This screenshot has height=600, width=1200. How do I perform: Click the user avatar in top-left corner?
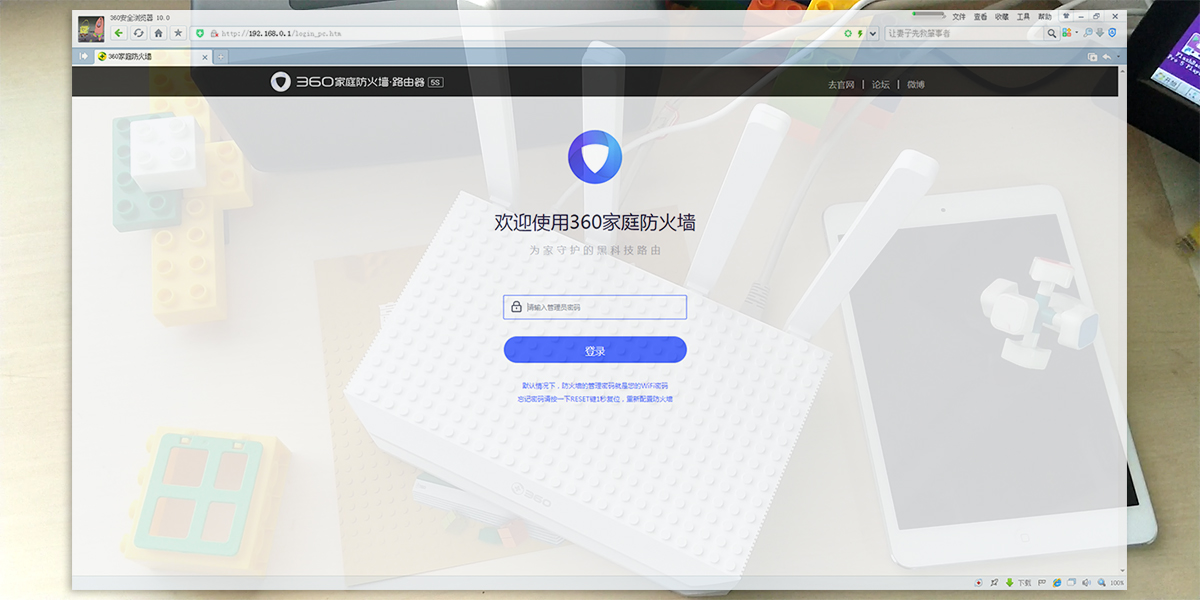coord(91,27)
